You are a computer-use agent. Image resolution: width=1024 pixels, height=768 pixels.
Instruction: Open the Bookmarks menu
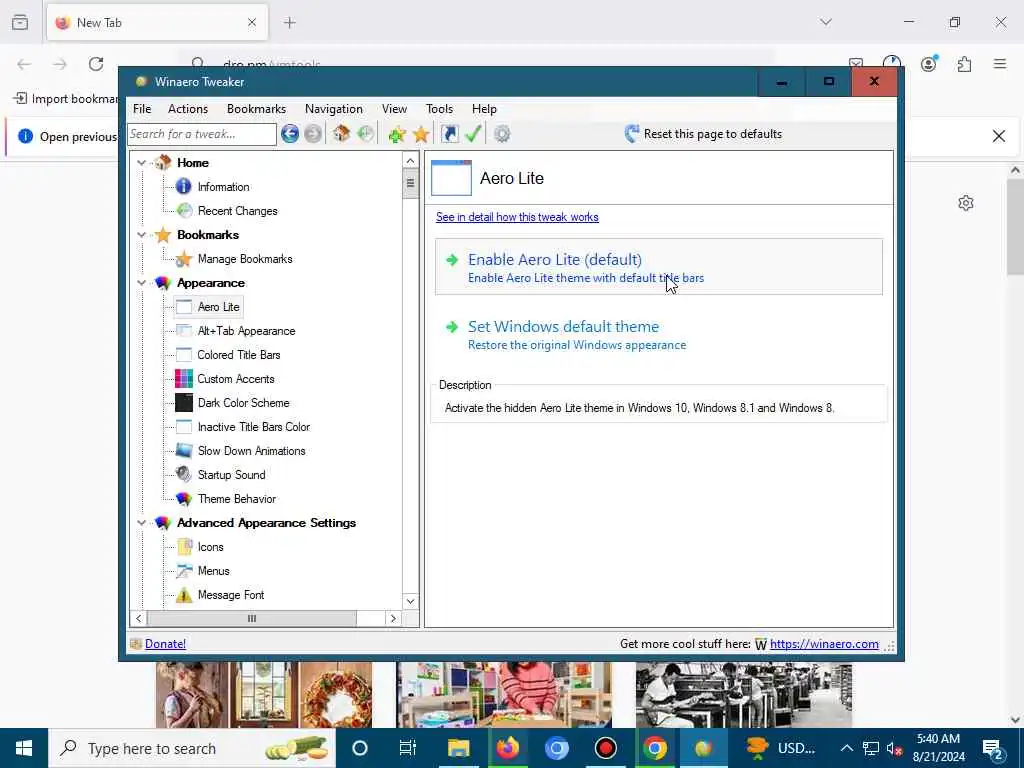pos(256,109)
